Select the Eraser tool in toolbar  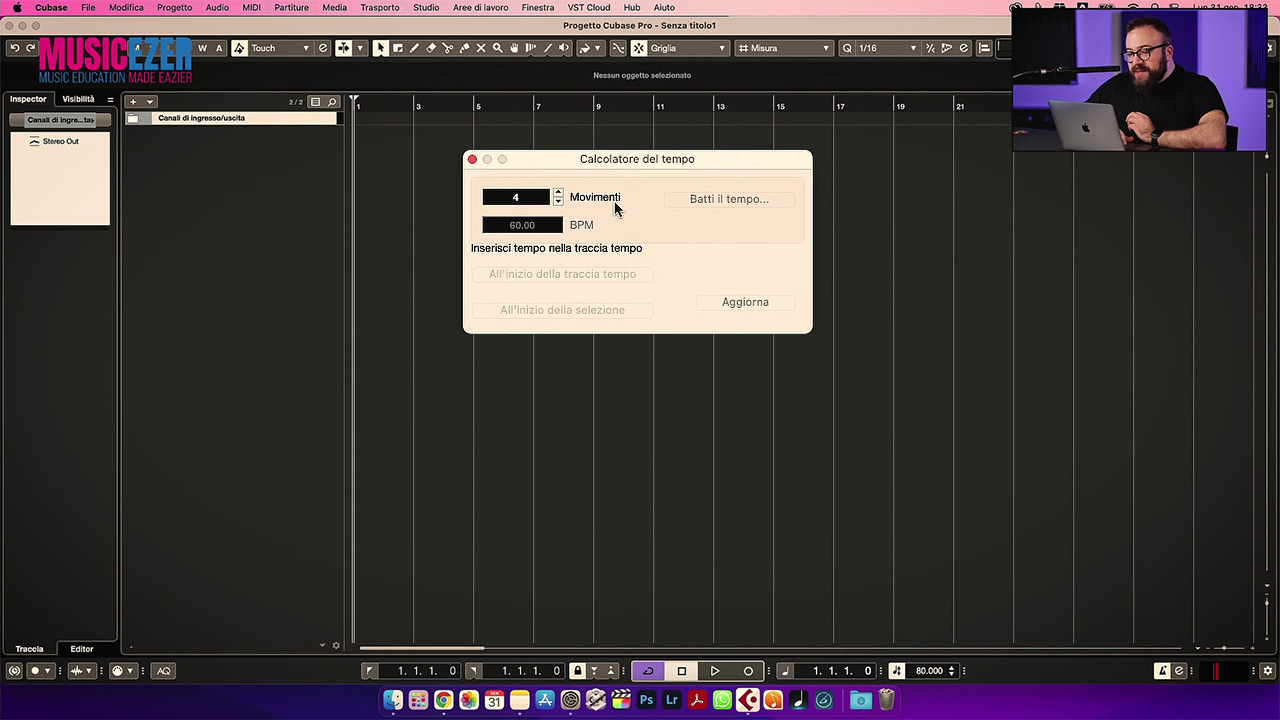tap(431, 48)
